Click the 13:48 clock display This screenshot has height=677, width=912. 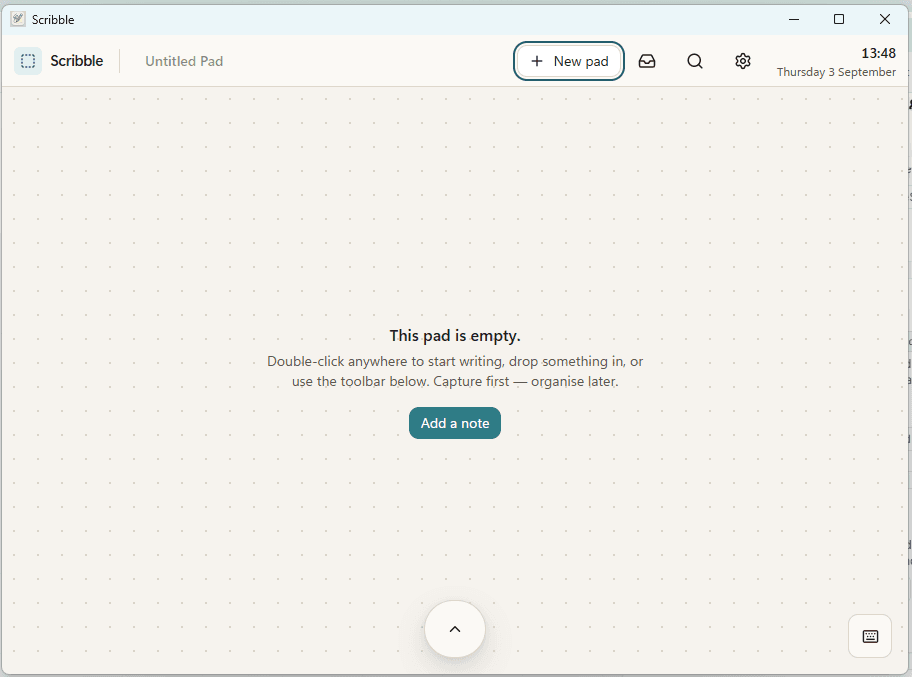878,53
